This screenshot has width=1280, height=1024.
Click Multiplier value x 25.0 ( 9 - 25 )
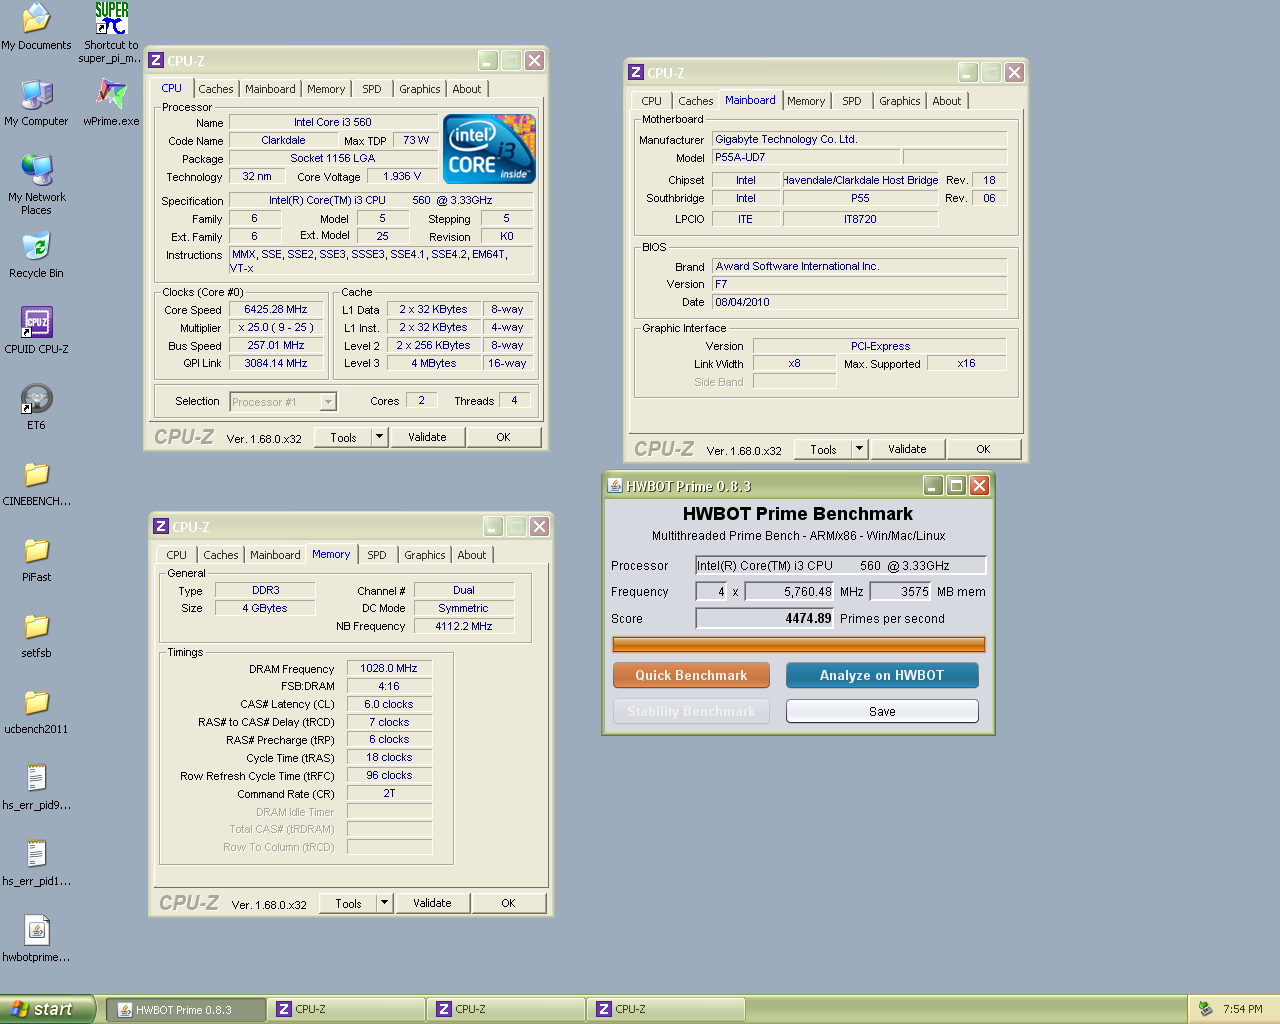pyautogui.click(x=276, y=327)
